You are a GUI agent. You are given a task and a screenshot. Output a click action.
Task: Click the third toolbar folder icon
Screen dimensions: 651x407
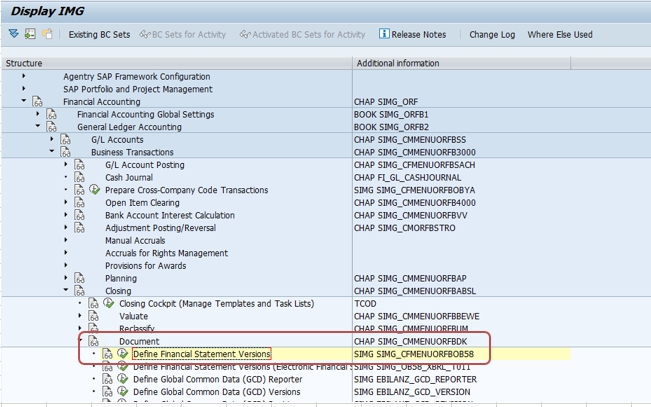coord(47,34)
